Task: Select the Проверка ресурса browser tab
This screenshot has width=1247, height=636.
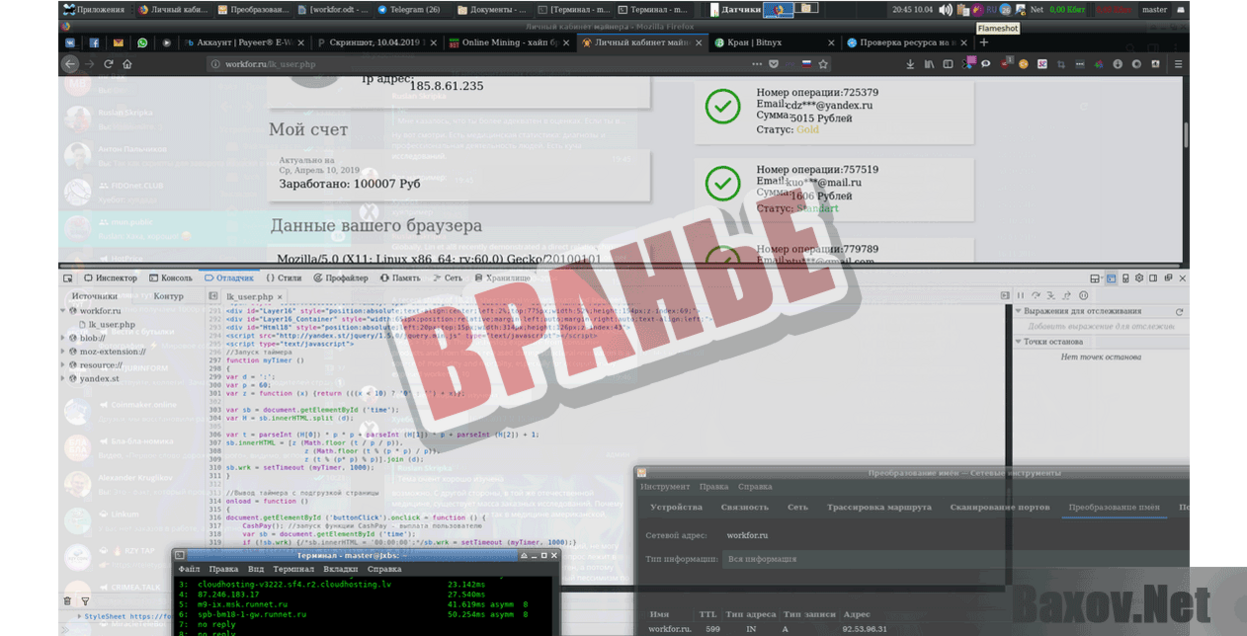Action: tap(910, 43)
